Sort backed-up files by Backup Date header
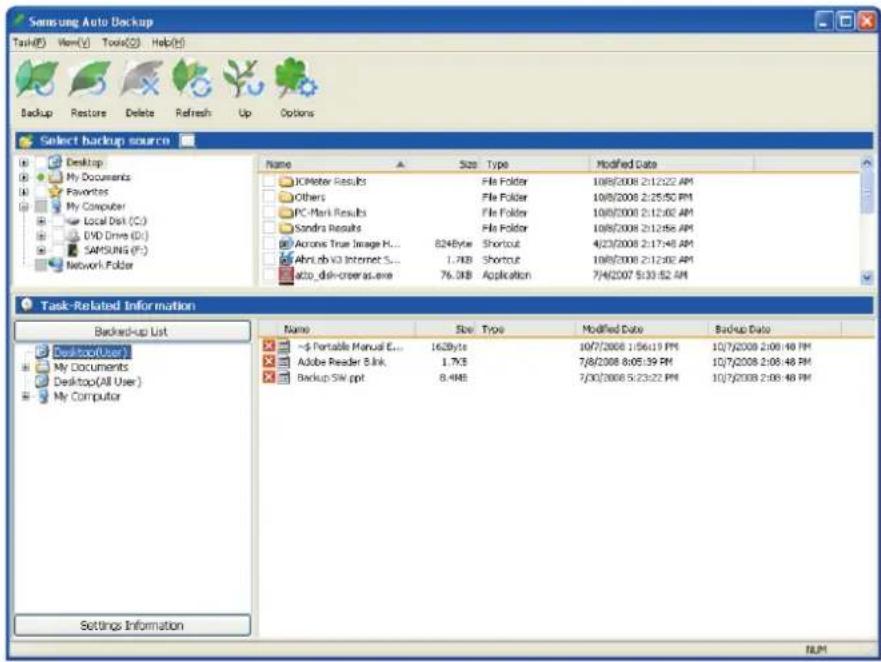The image size is (881, 662). [774, 329]
